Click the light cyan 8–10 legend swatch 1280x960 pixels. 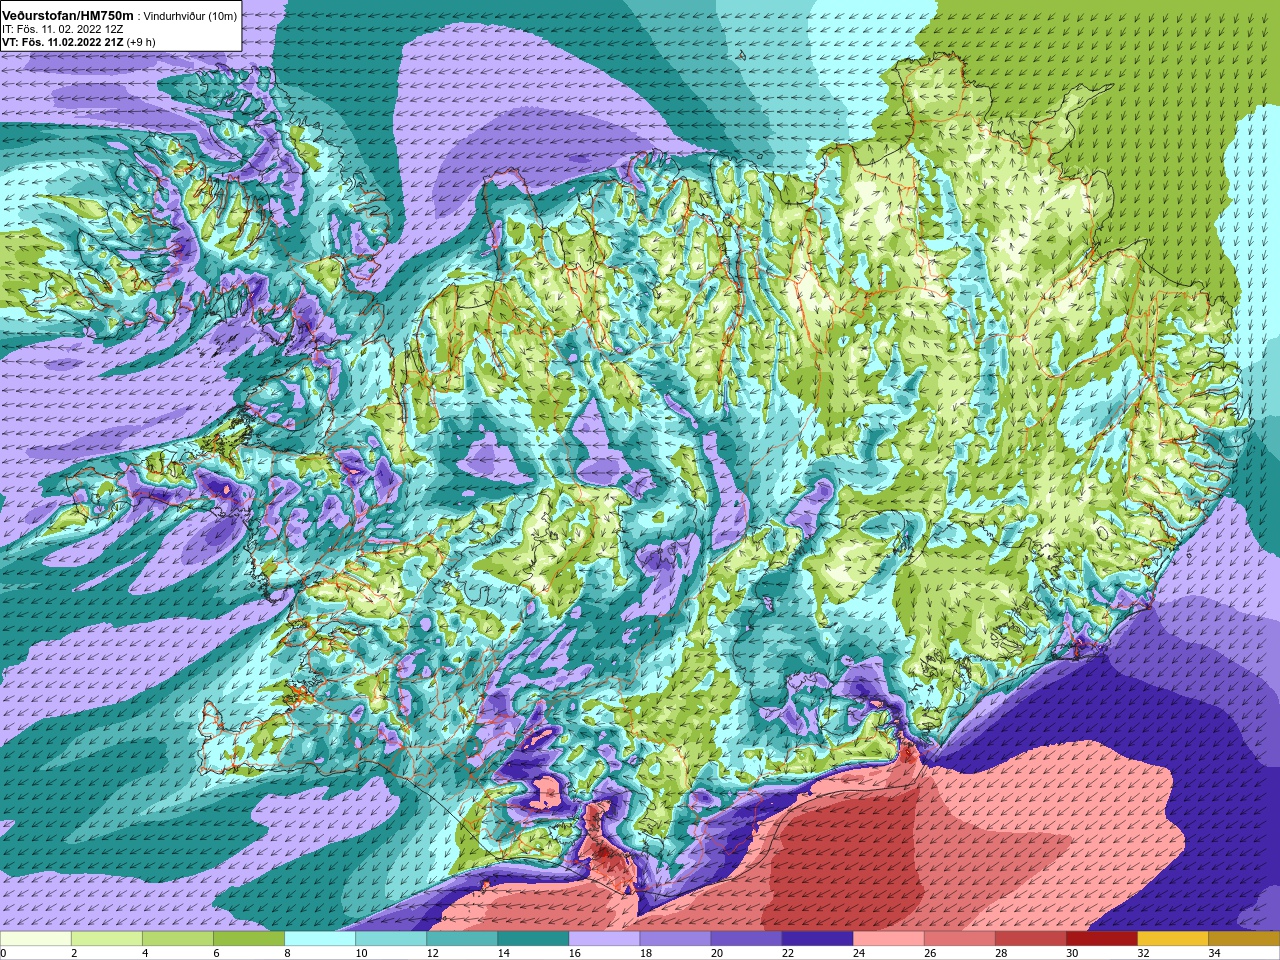320,939
